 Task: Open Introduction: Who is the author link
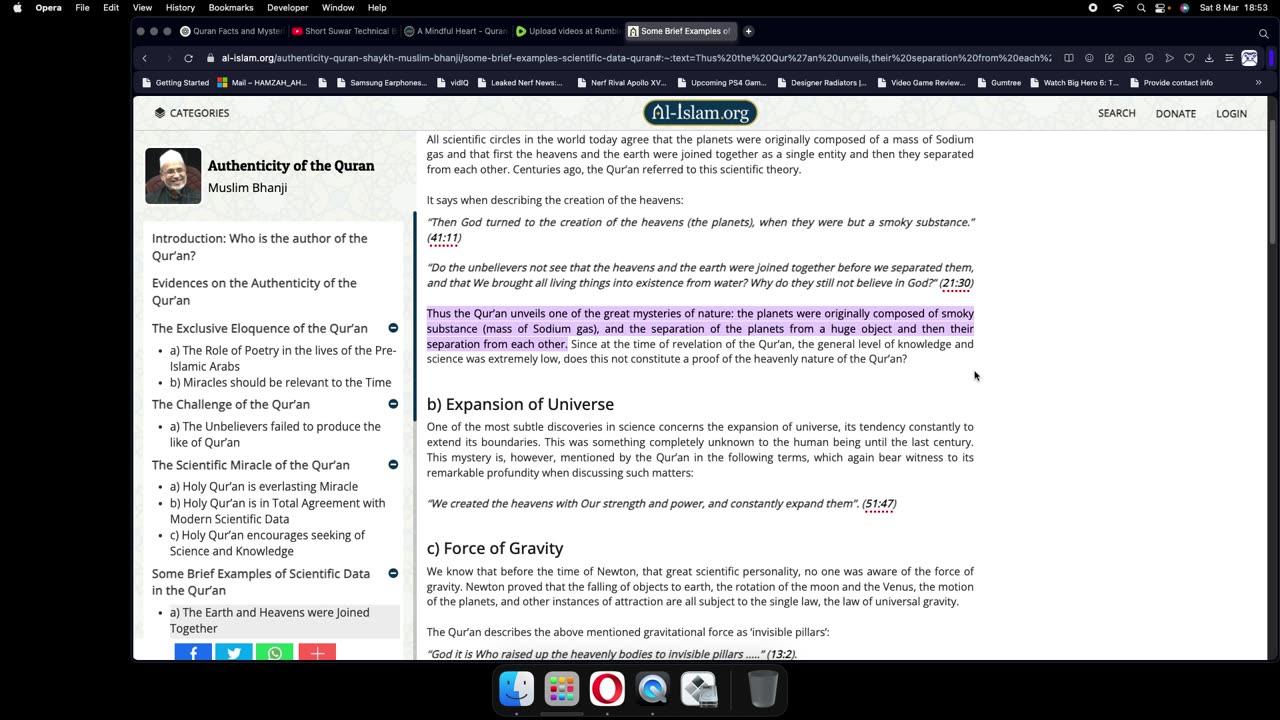coord(259,247)
